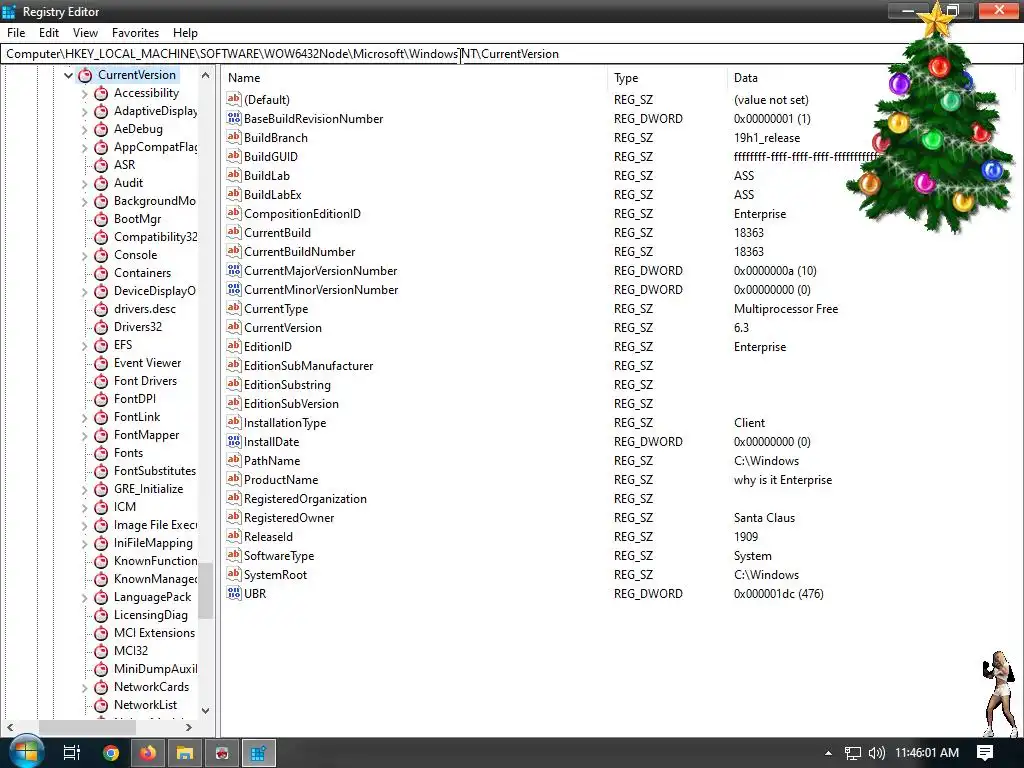Select the drivers.desc key icon
Screen dimensions: 1024x768
coord(101,310)
